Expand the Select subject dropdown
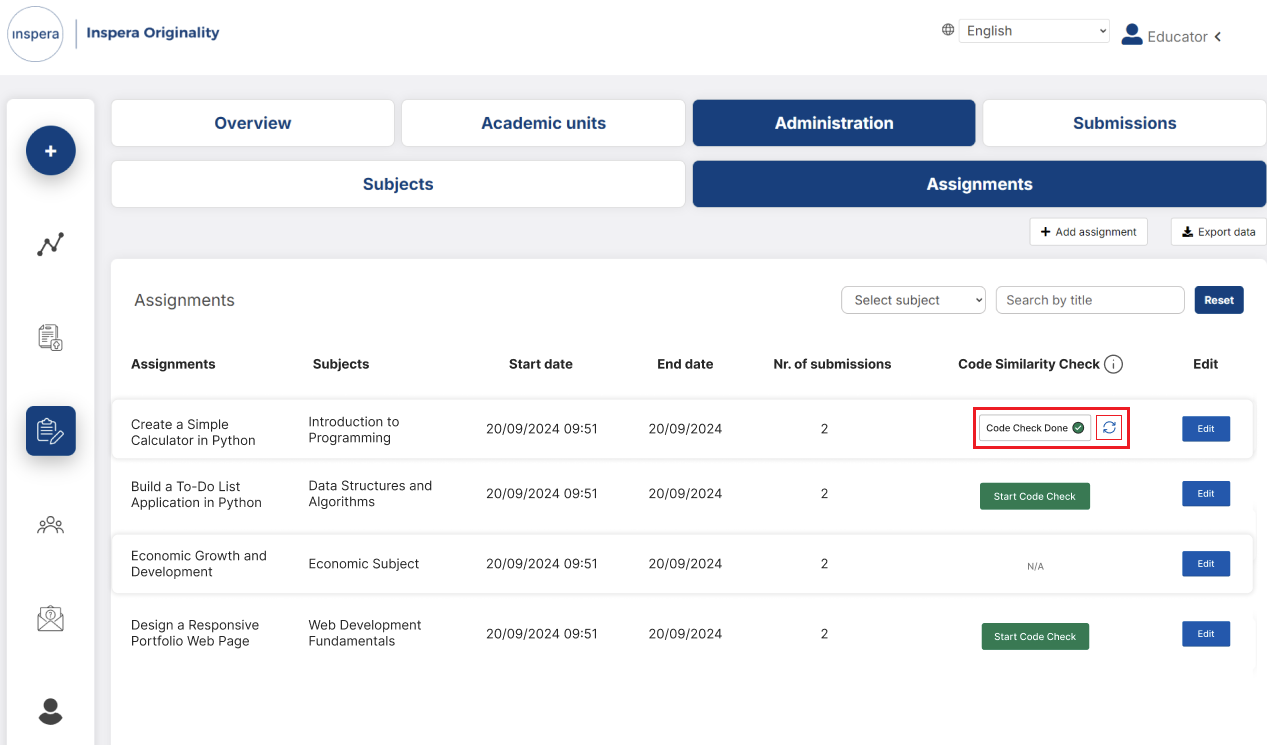This screenshot has height=745, width=1267. tap(913, 300)
